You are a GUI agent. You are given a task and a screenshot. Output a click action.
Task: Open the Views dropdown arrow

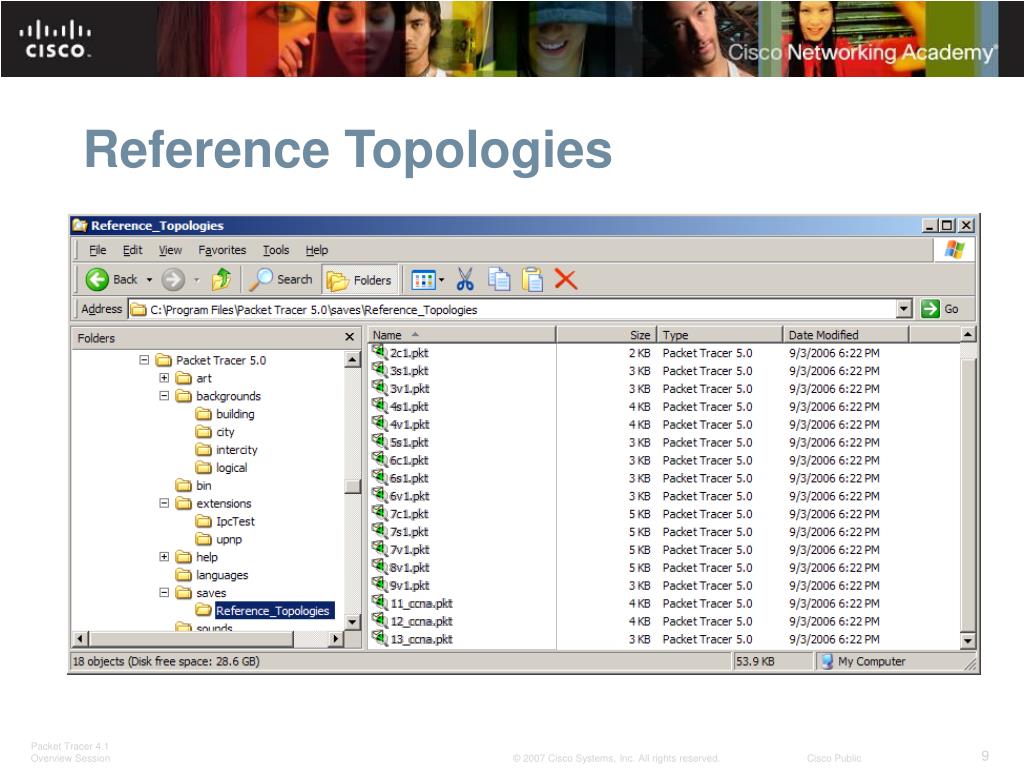[x=441, y=280]
